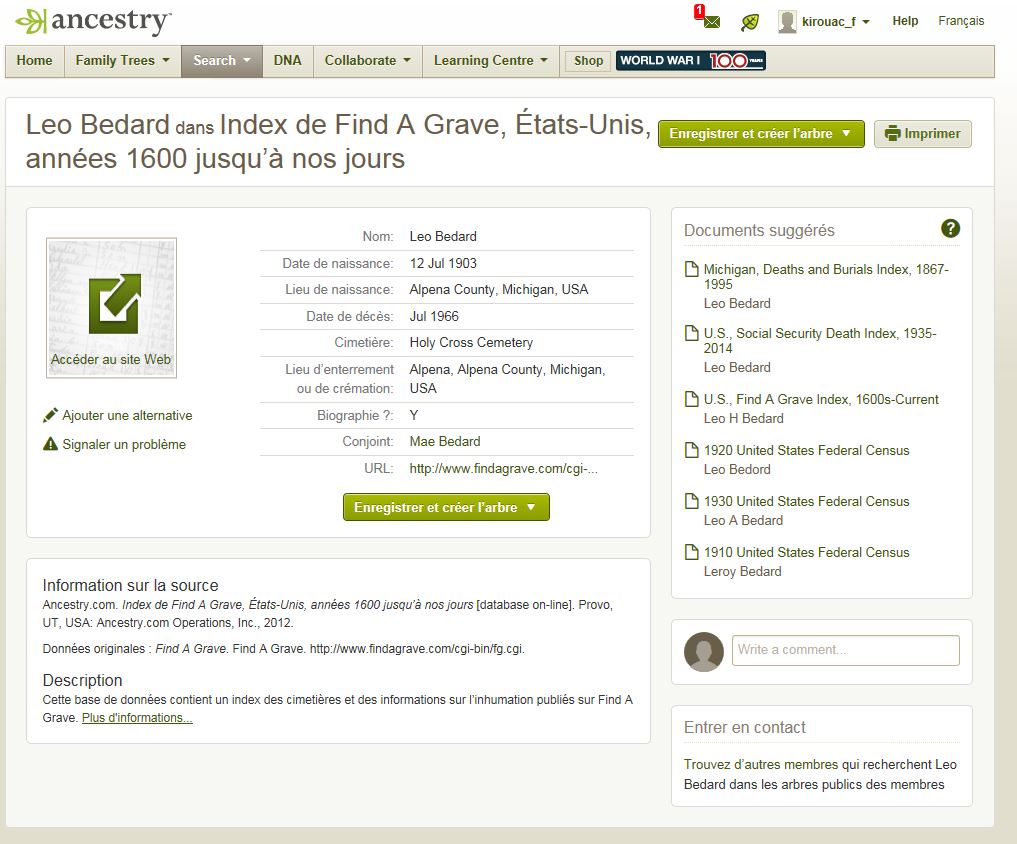Expand the Collaborate menu
This screenshot has height=844, width=1017.
click(x=368, y=60)
